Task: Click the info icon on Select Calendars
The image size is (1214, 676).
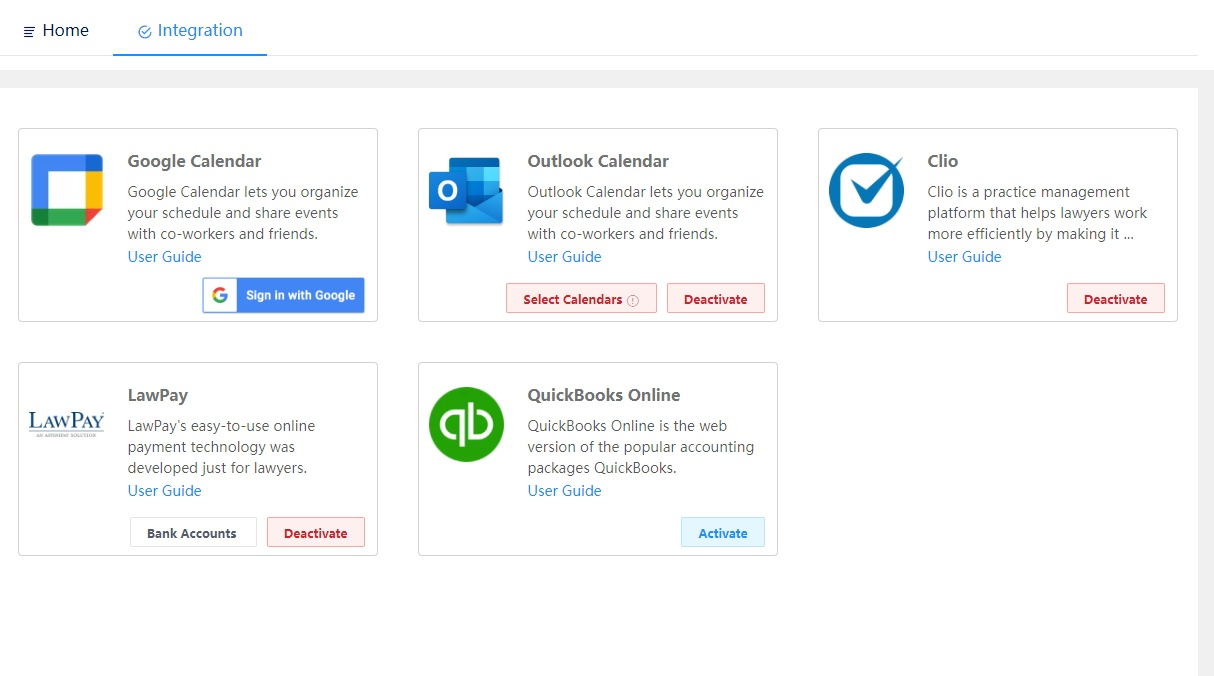Action: coord(633,300)
